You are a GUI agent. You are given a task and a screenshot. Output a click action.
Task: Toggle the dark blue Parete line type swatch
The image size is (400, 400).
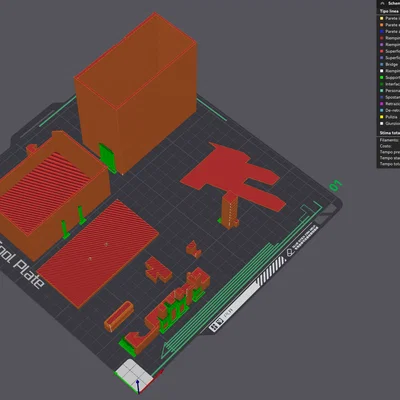(x=382, y=31)
